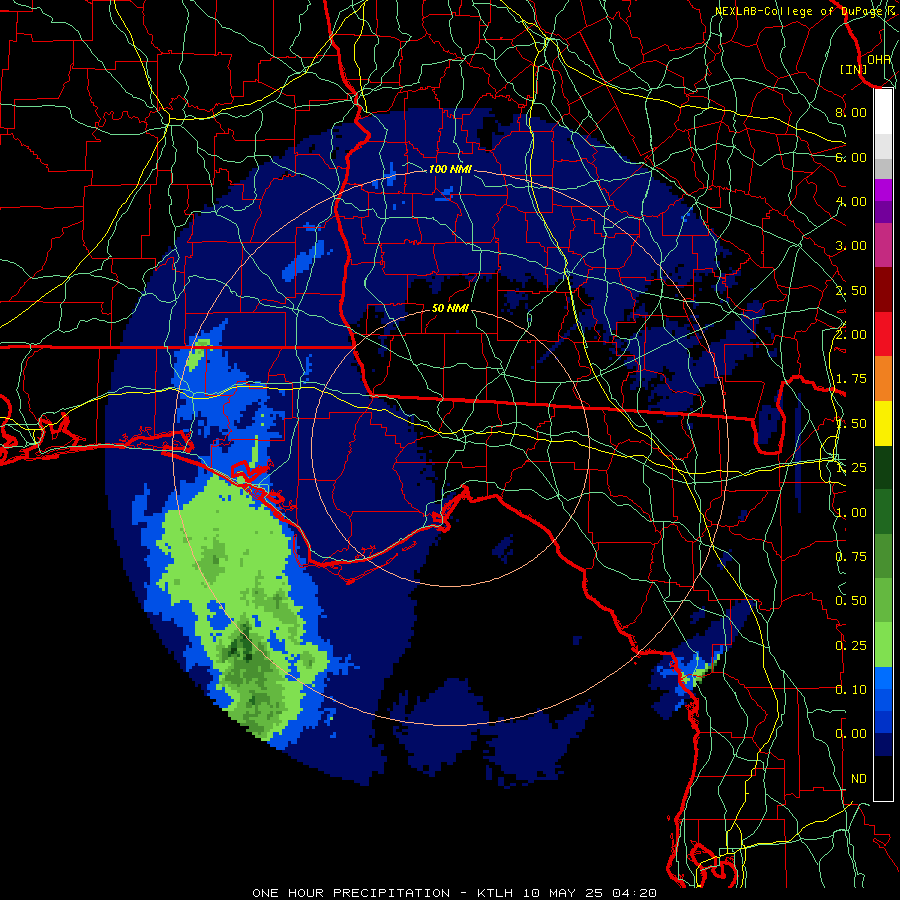Screen dimensions: 900x900
Task: Select the 0.00 legend value
Action: 851,734
